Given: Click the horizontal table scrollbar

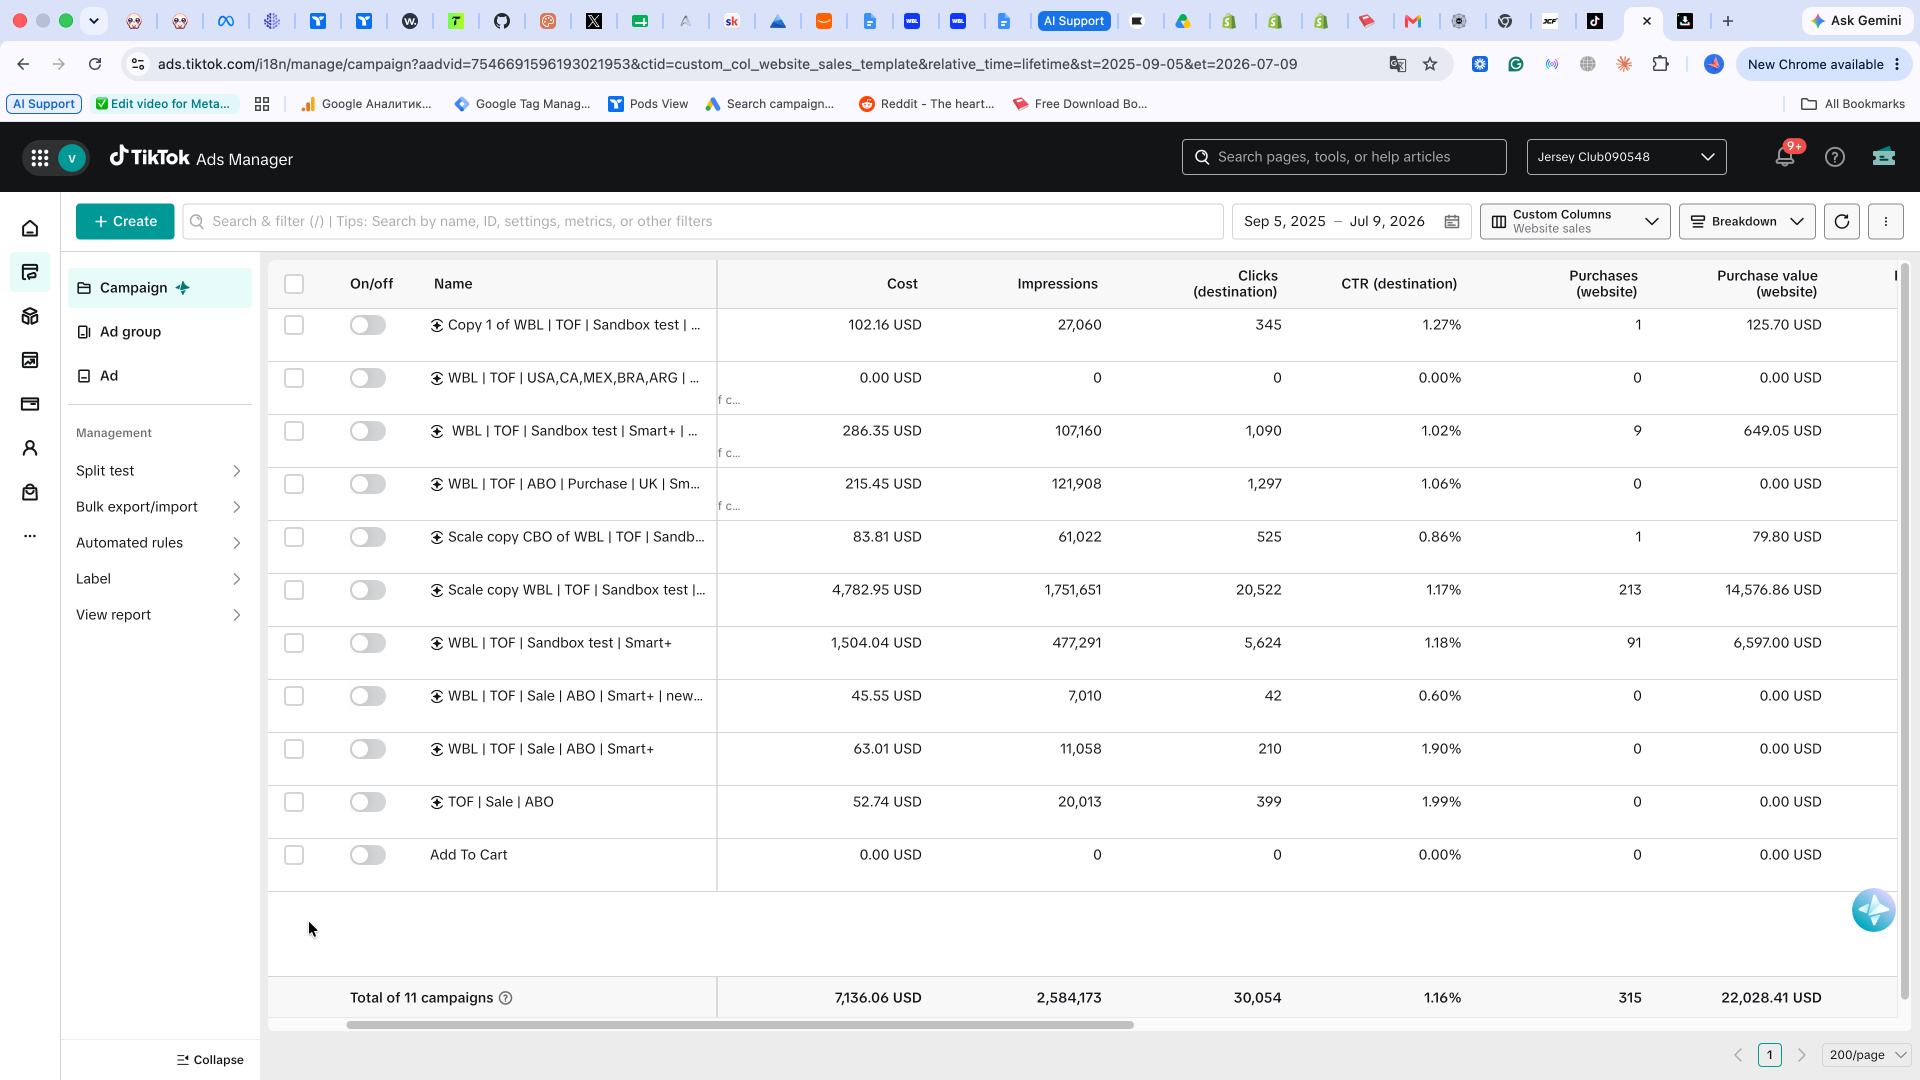Looking at the screenshot, I should click(x=740, y=1025).
